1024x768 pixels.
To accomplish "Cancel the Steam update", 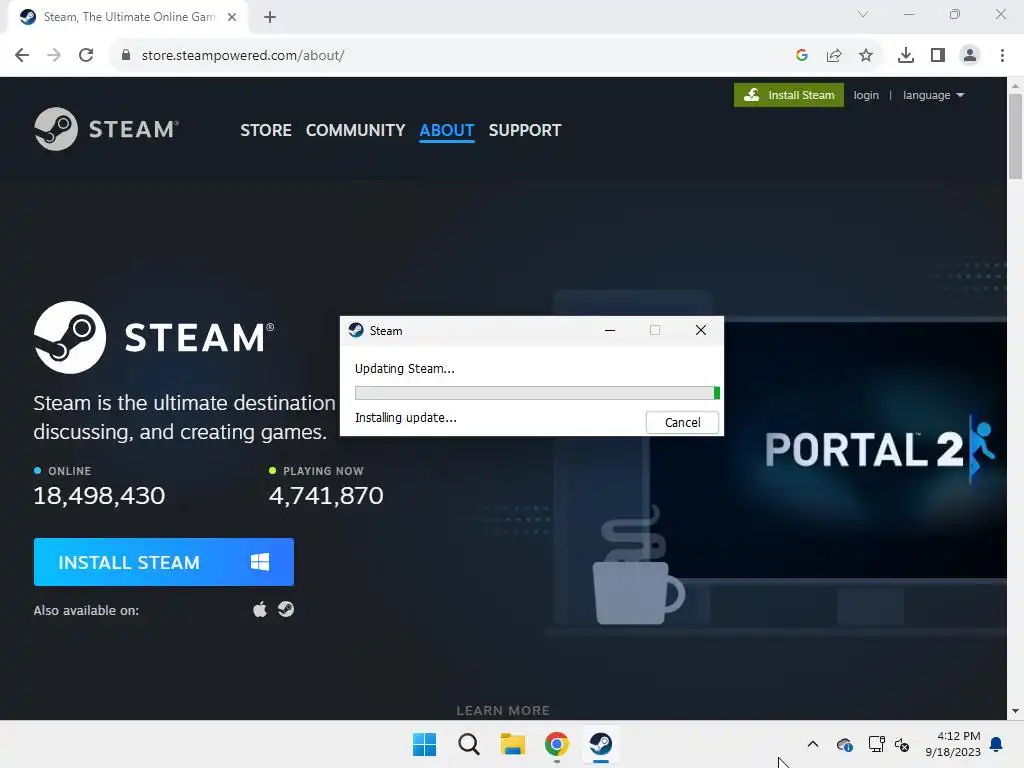I will tap(682, 423).
